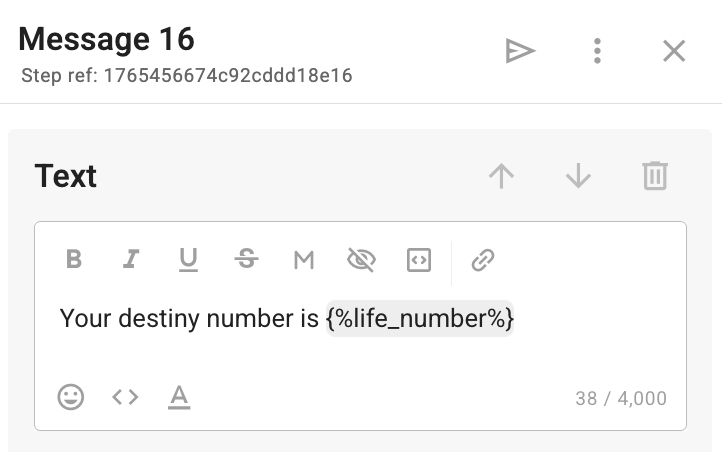Move Text block up

(x=501, y=177)
